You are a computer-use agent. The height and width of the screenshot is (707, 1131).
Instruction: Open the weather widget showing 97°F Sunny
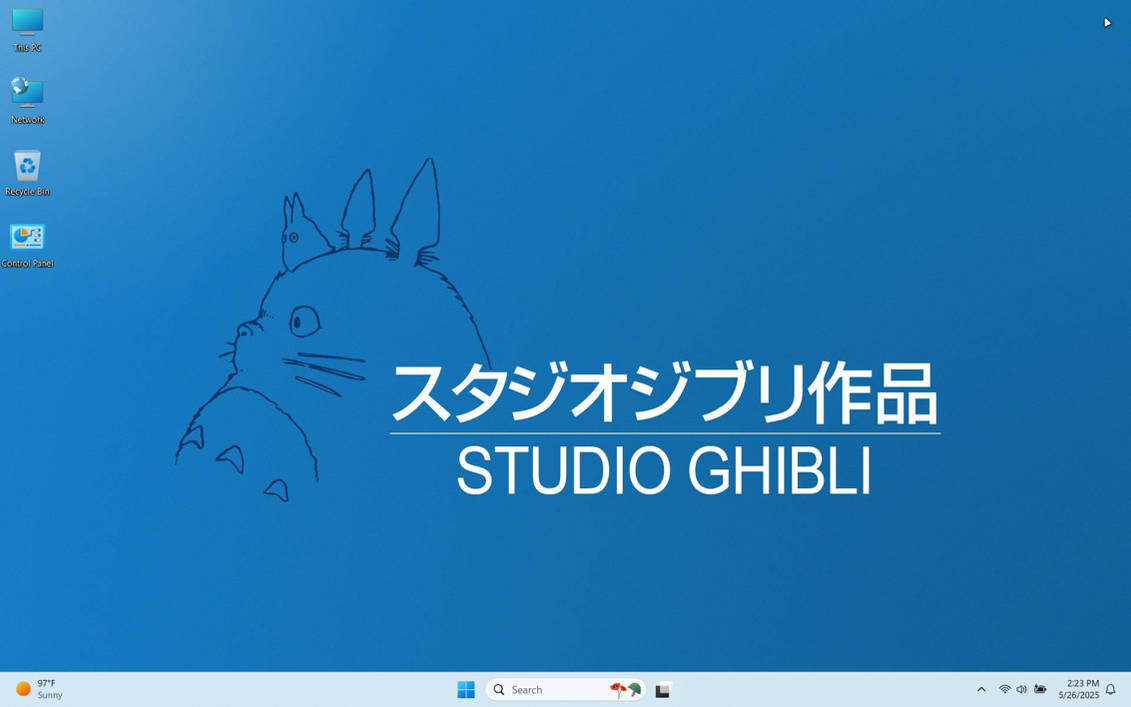pos(40,689)
